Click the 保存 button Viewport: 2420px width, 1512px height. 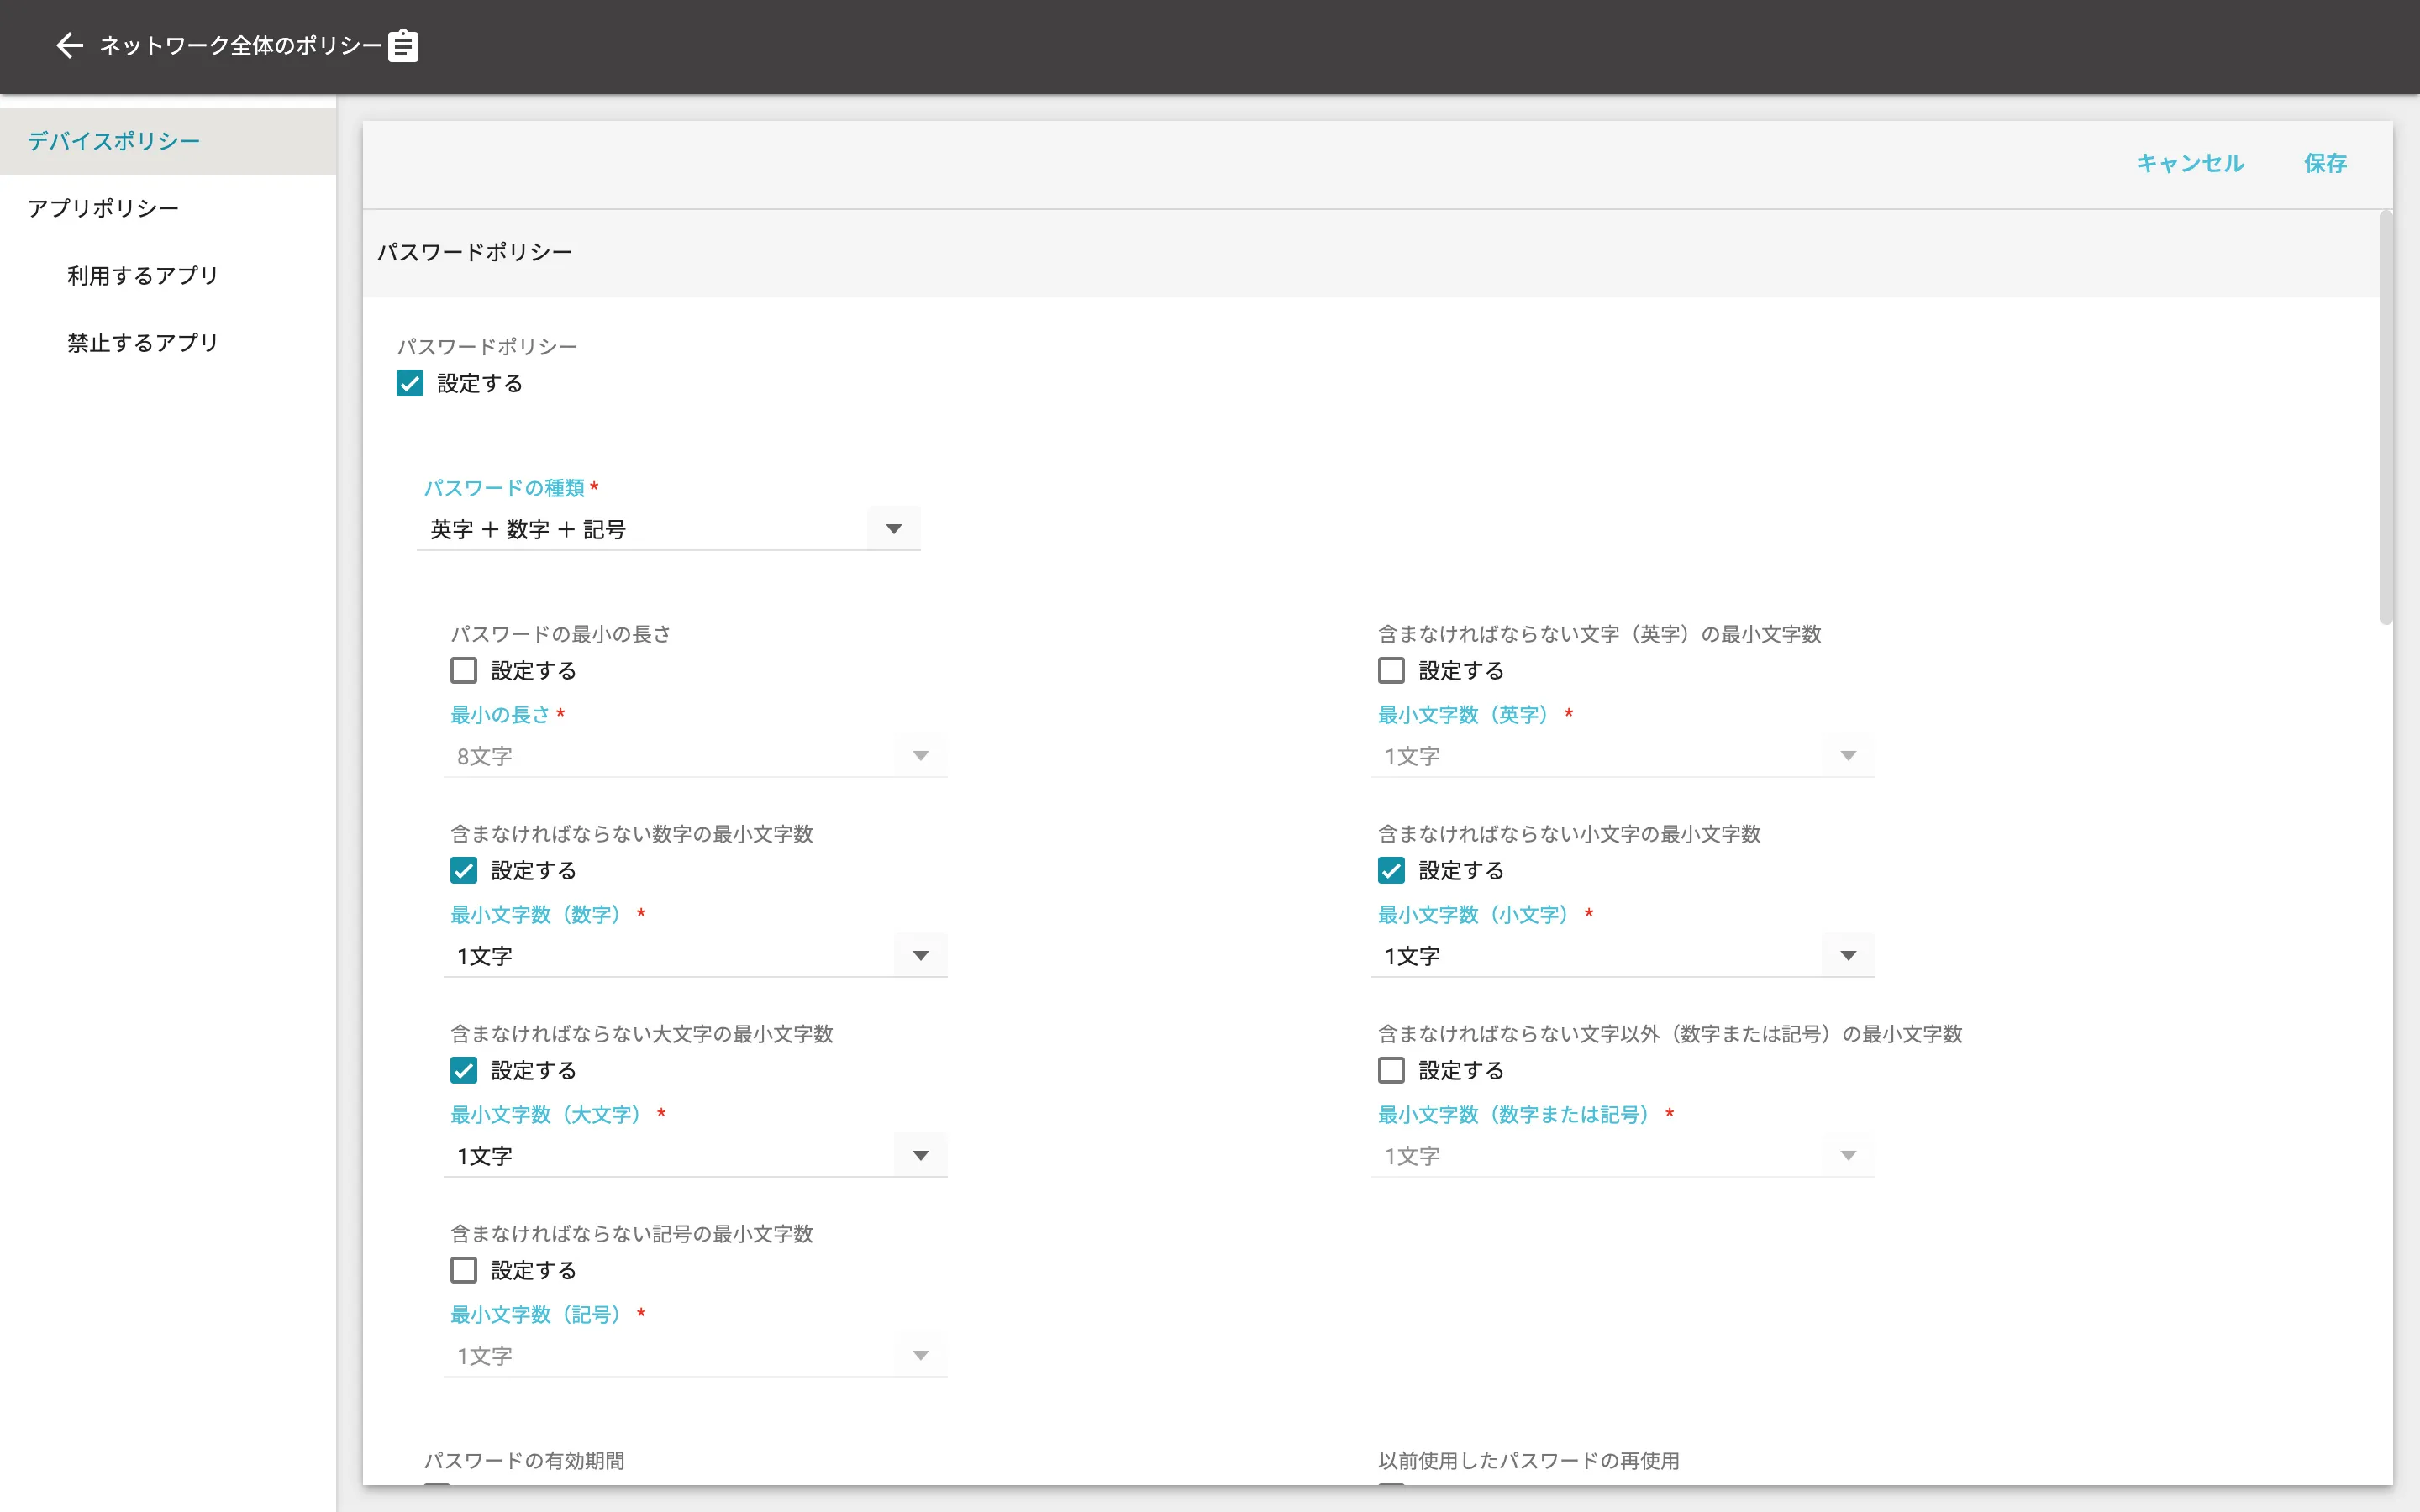2325,163
